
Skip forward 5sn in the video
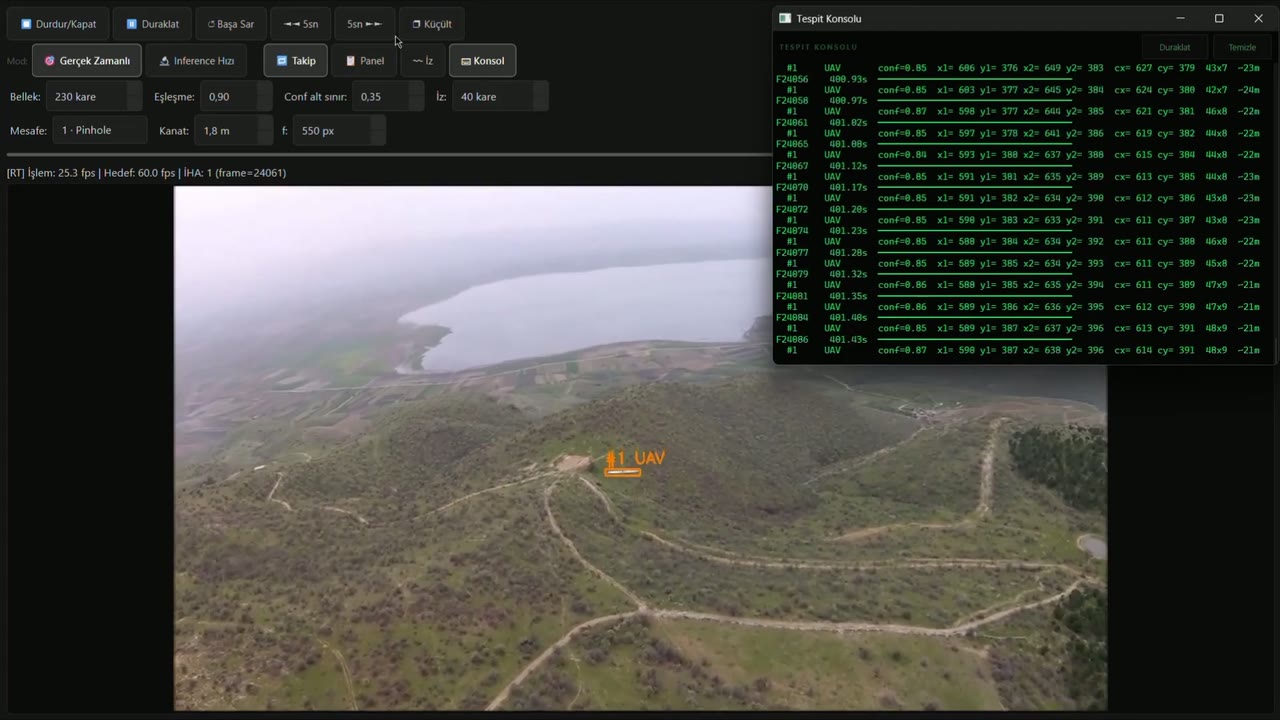(x=364, y=24)
